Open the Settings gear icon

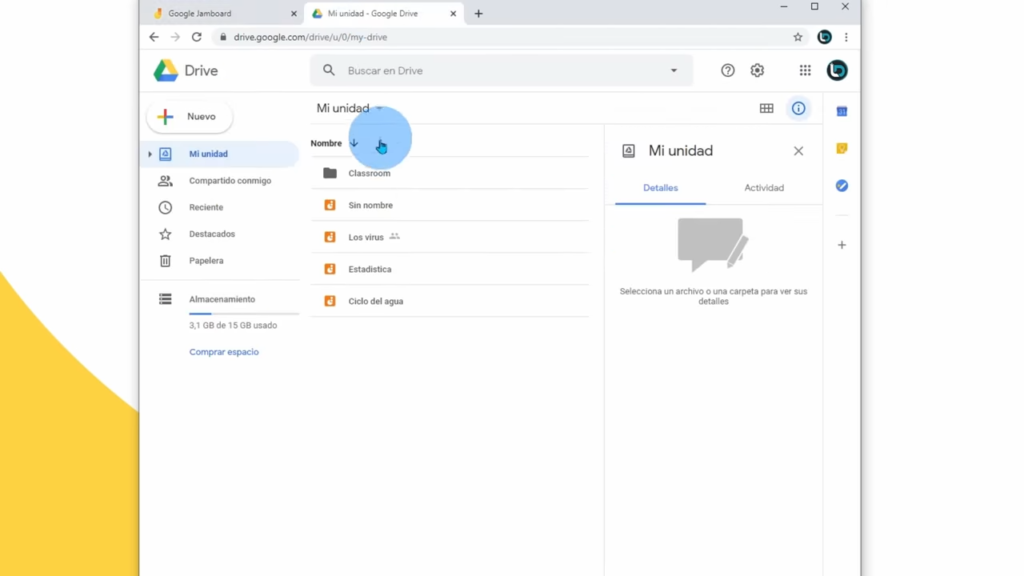(757, 71)
